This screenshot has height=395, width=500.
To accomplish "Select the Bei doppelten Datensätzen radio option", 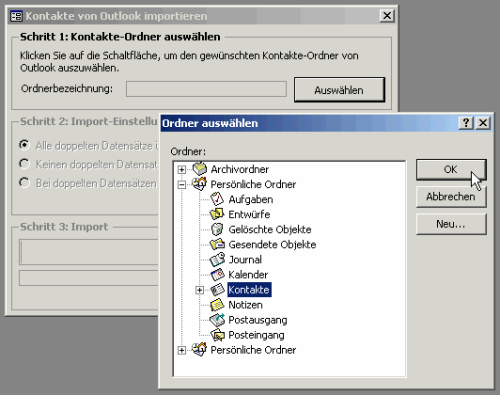I will click(x=24, y=183).
